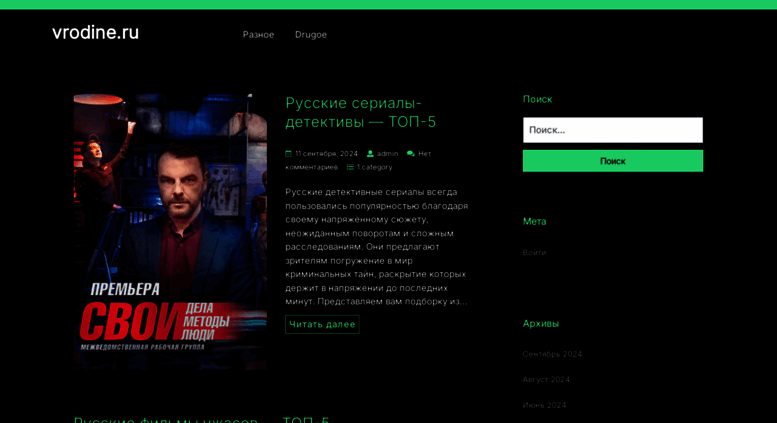
Task: Click the comments bubble icon
Action: (410, 154)
